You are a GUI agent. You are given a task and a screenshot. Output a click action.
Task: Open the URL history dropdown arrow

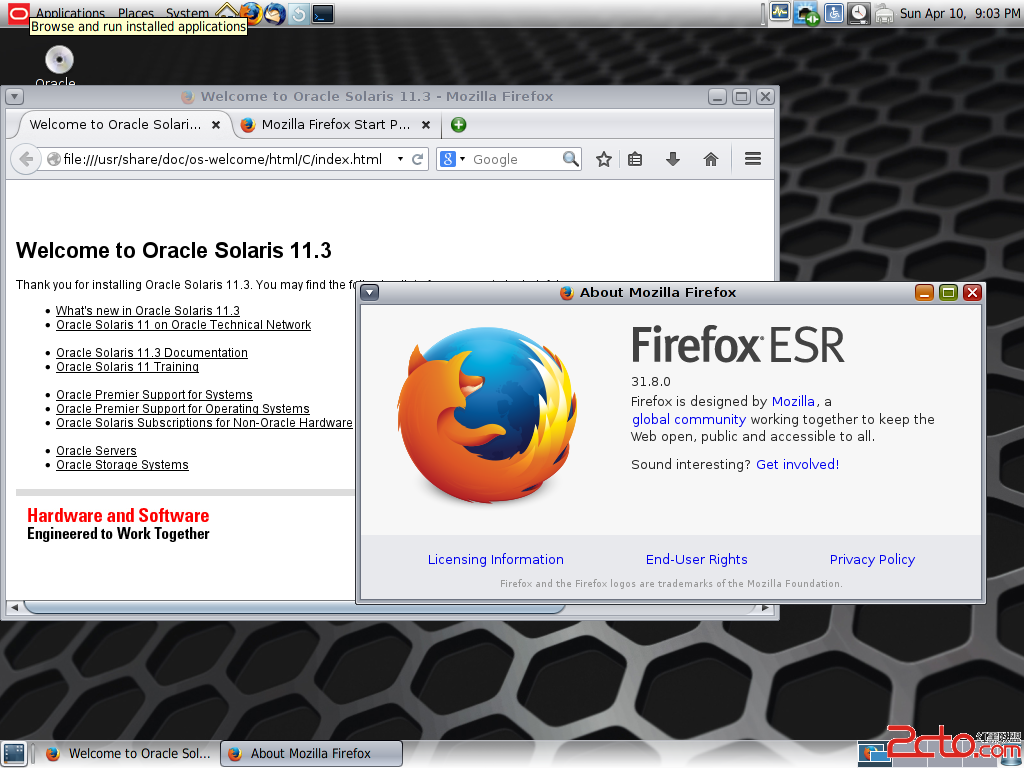point(400,159)
